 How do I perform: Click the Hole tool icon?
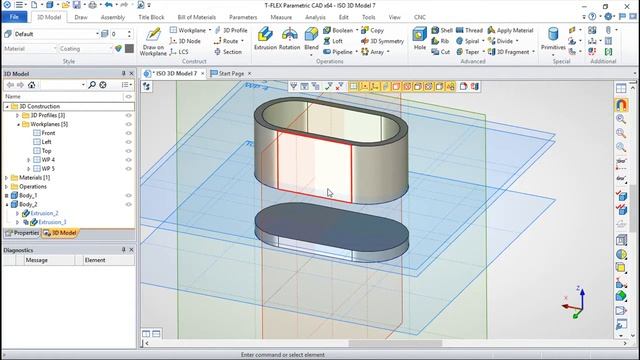(x=420, y=39)
